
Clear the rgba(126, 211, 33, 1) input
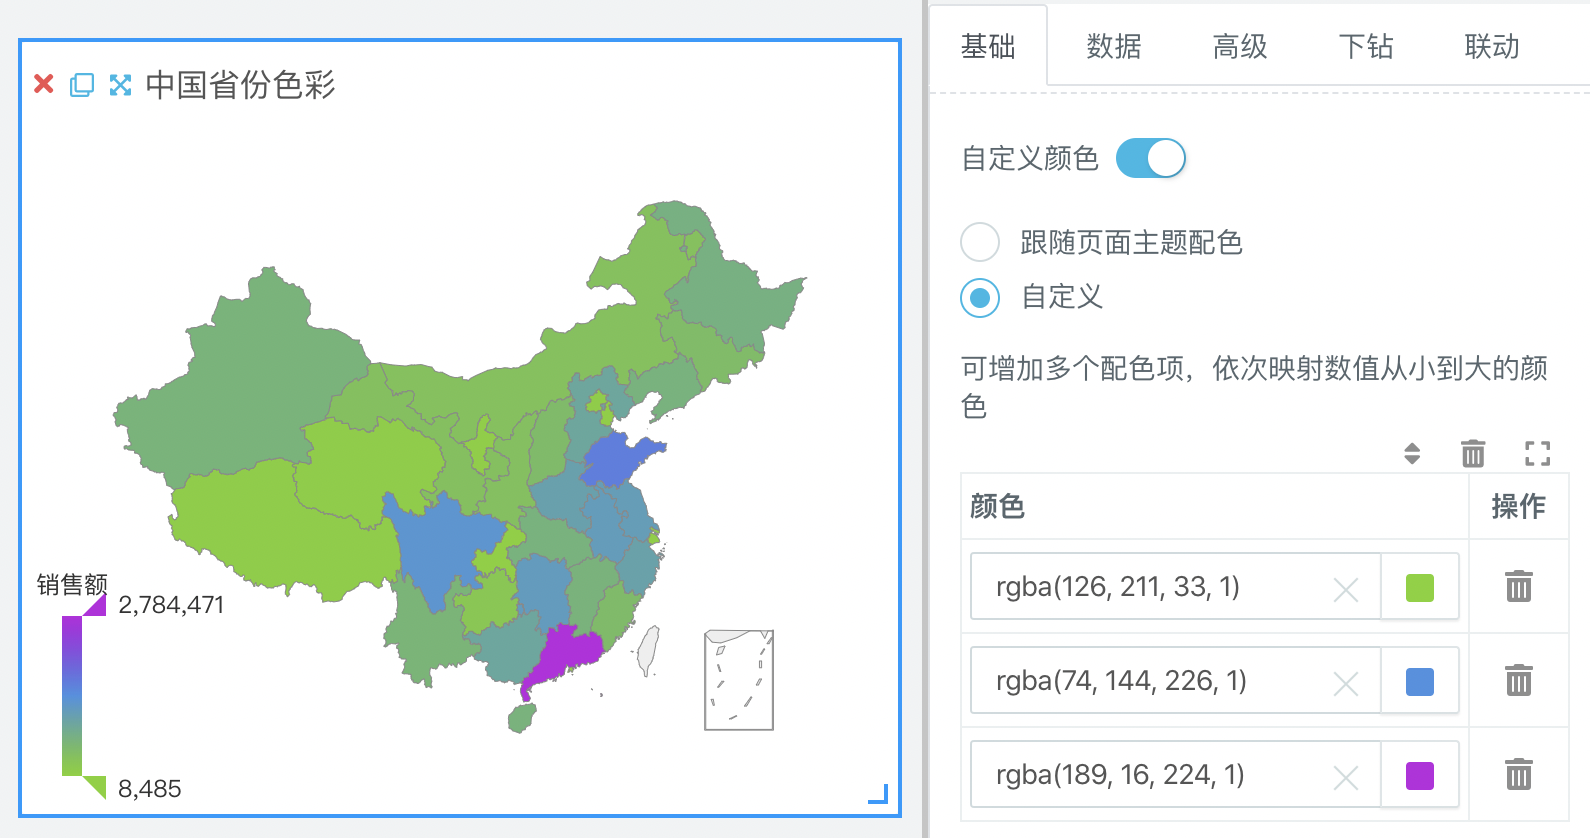pyautogui.click(x=1346, y=590)
